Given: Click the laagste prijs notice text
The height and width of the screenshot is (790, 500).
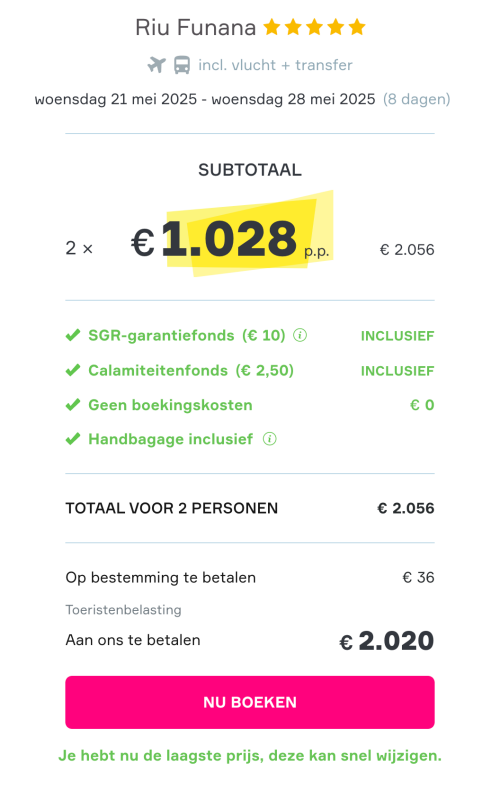Looking at the screenshot, I should 250,756.
